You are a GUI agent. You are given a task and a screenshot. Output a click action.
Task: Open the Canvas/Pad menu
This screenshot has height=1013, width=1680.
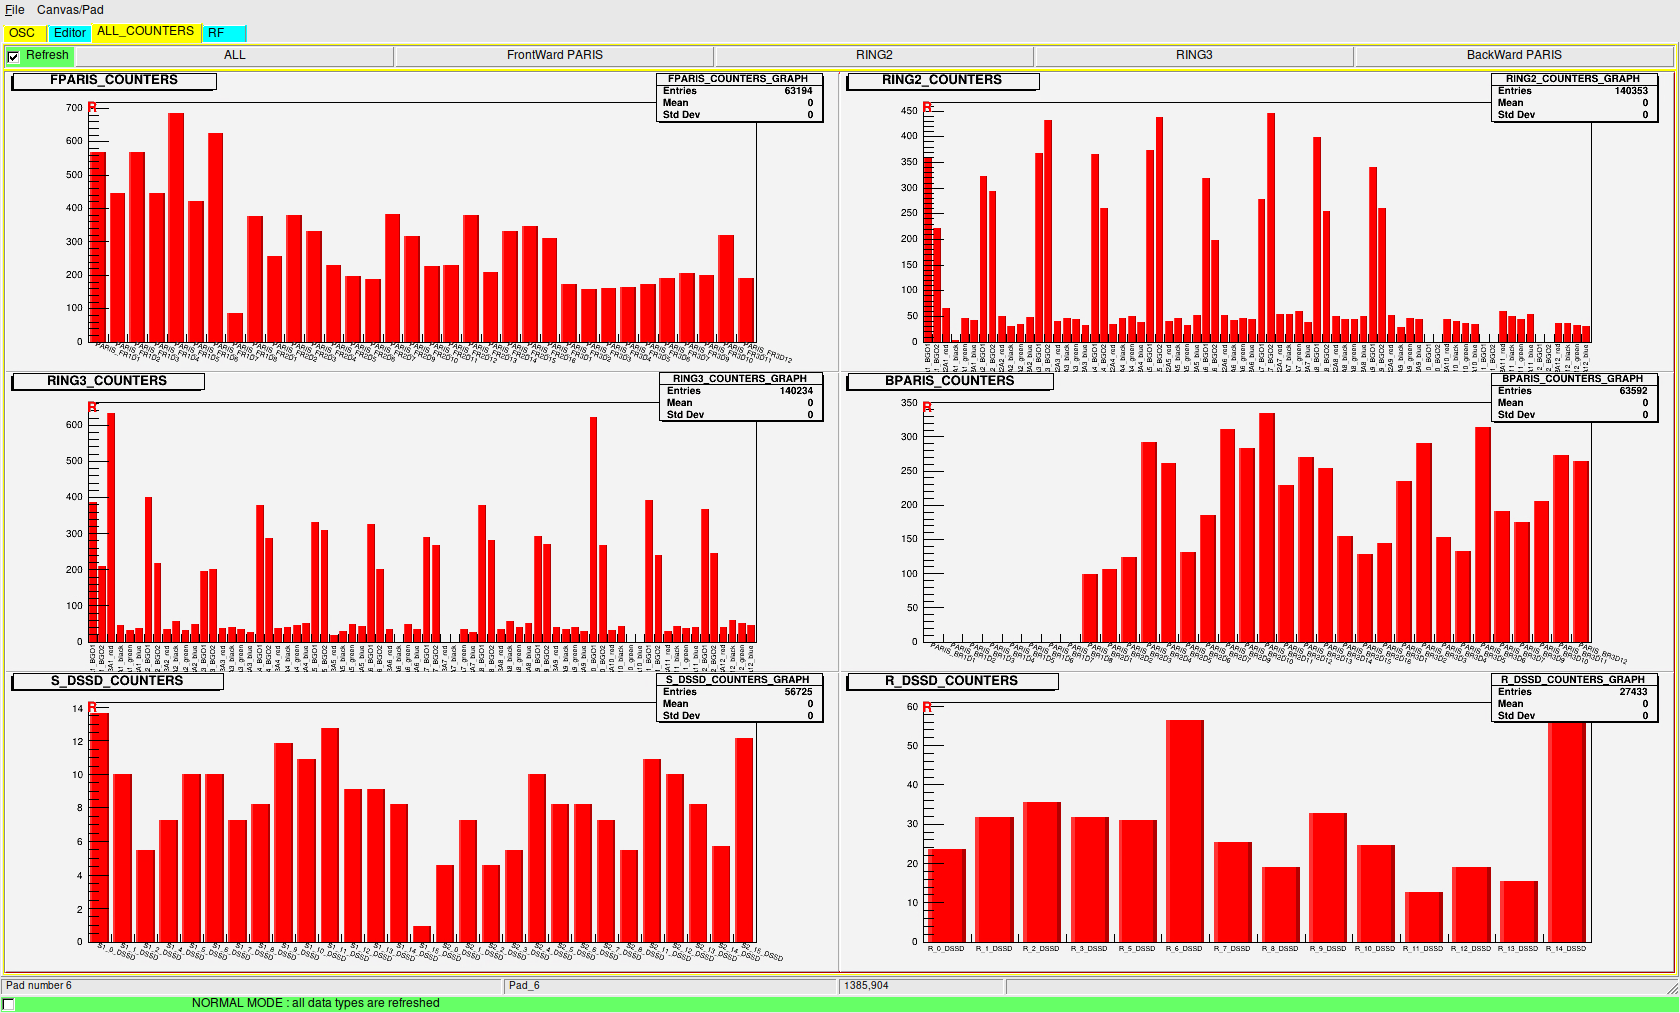point(70,10)
